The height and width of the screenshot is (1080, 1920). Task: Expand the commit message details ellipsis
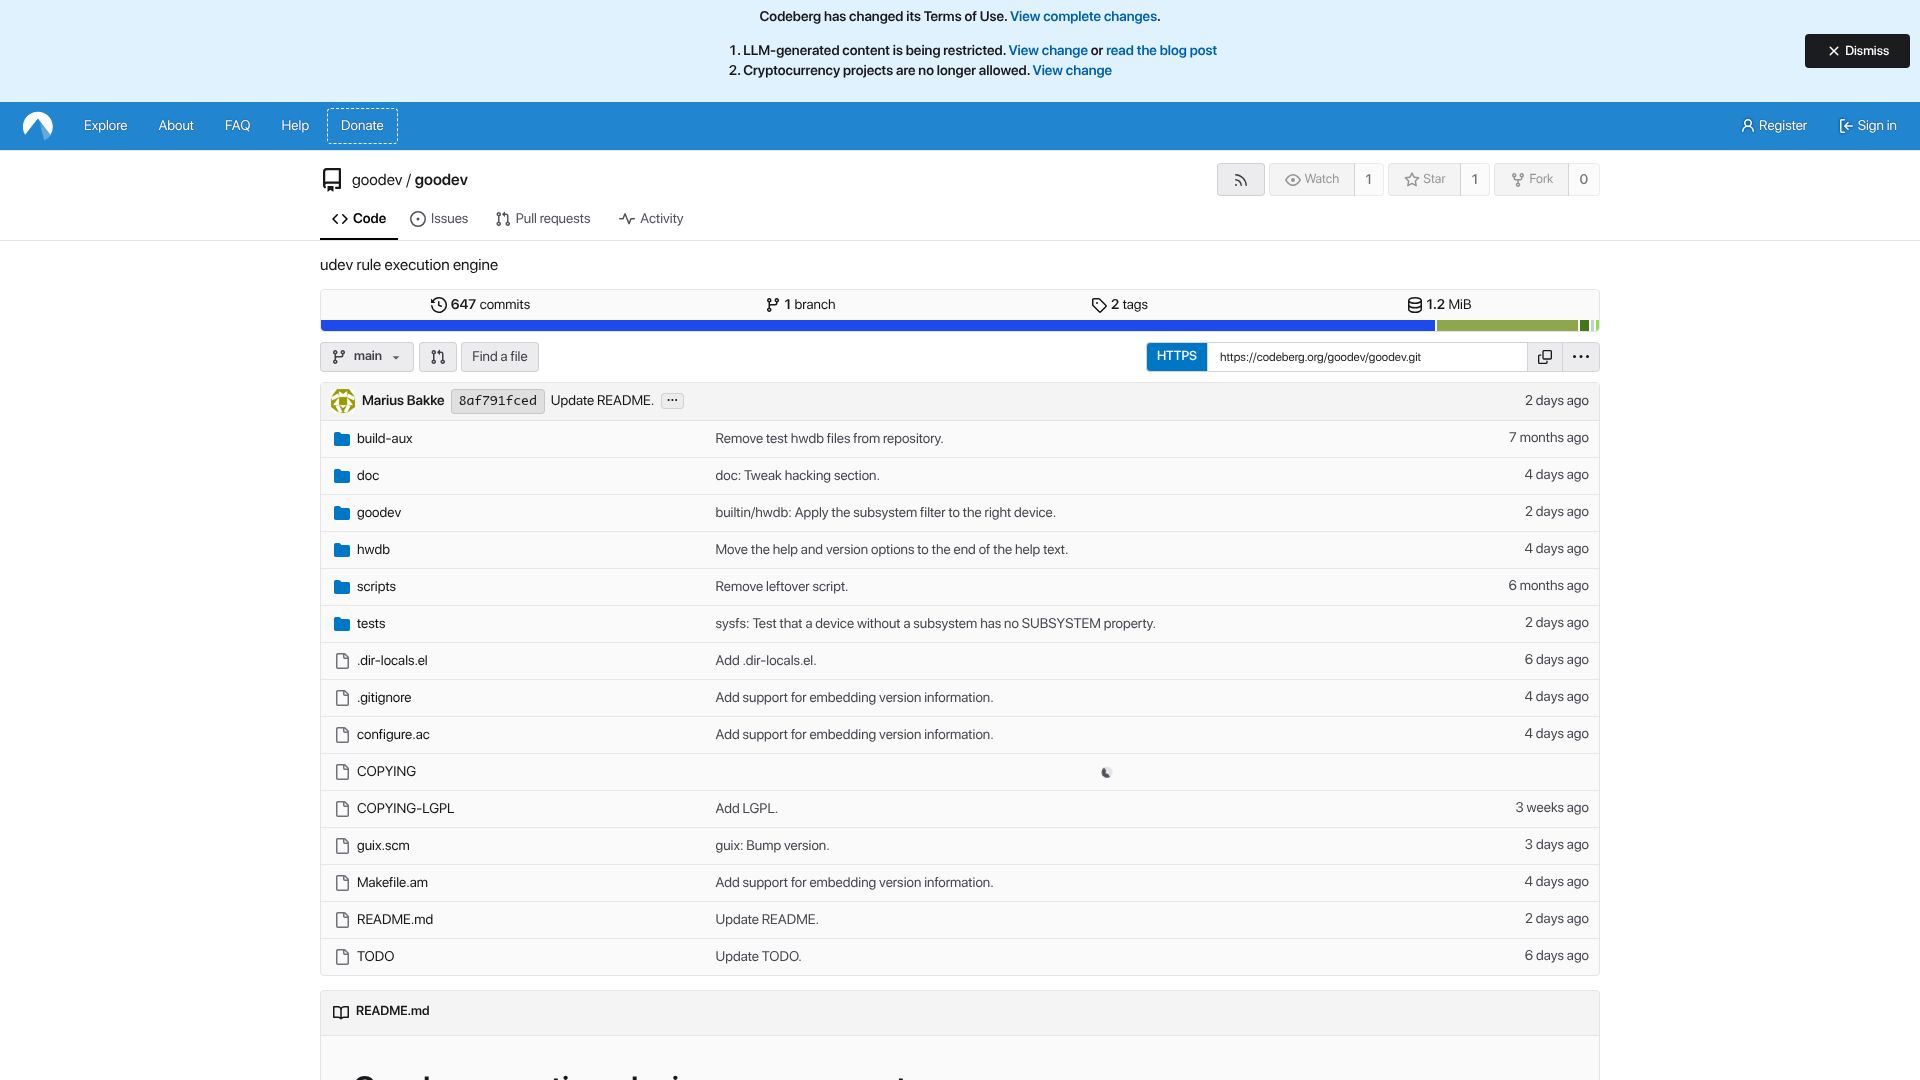coord(672,401)
